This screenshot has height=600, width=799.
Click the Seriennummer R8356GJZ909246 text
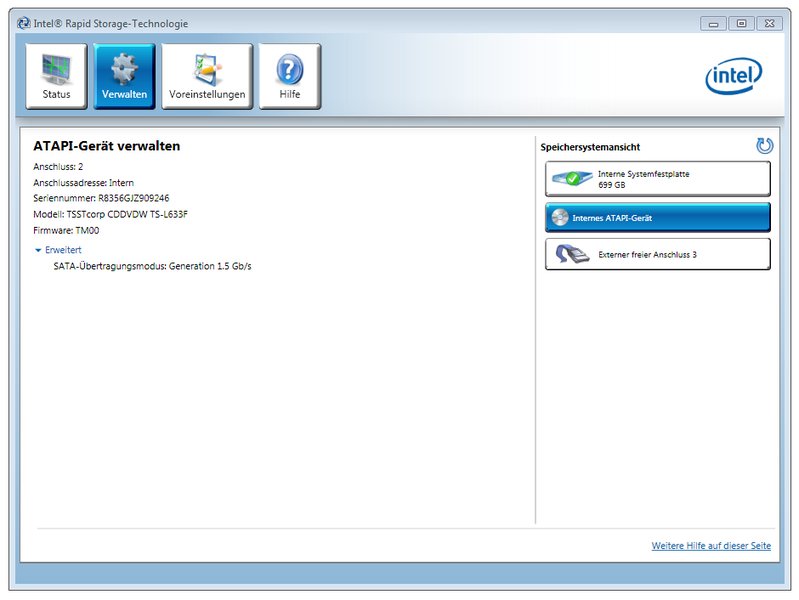(x=101, y=198)
